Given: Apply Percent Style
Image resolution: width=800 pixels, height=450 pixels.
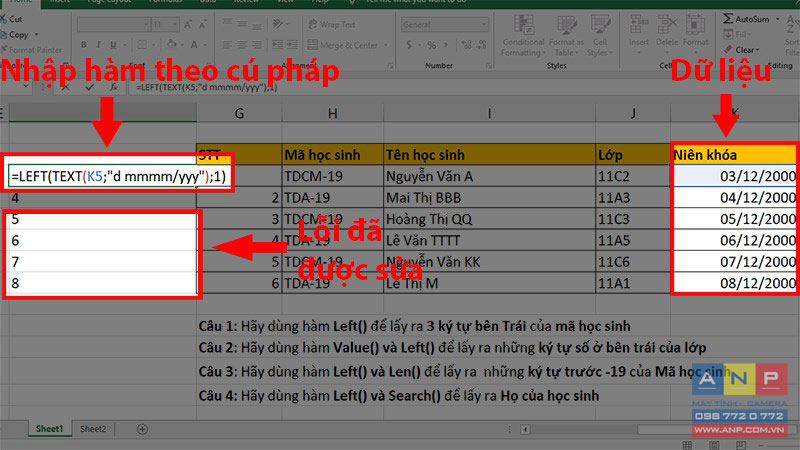Looking at the screenshot, I should [x=432, y=45].
